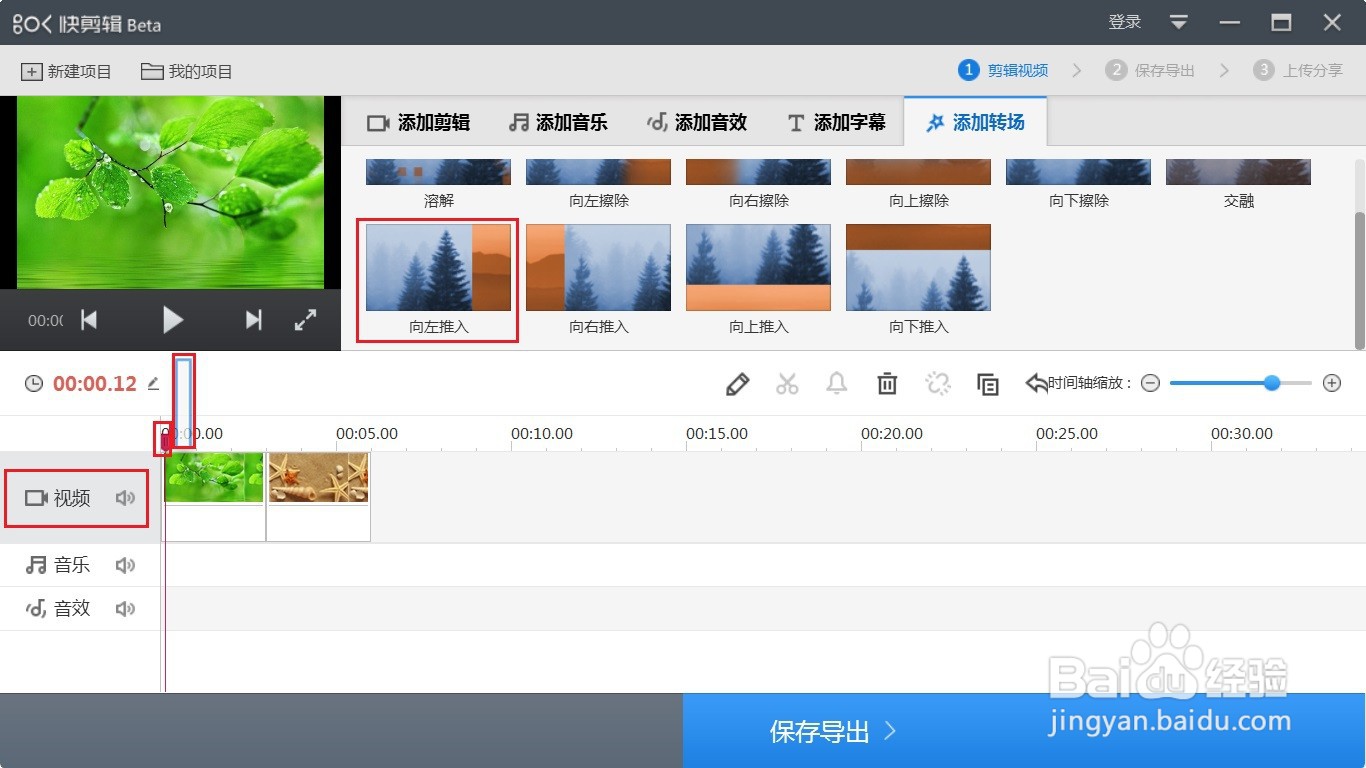
Task: Switch to the 添加音乐 tab
Action: coord(559,122)
